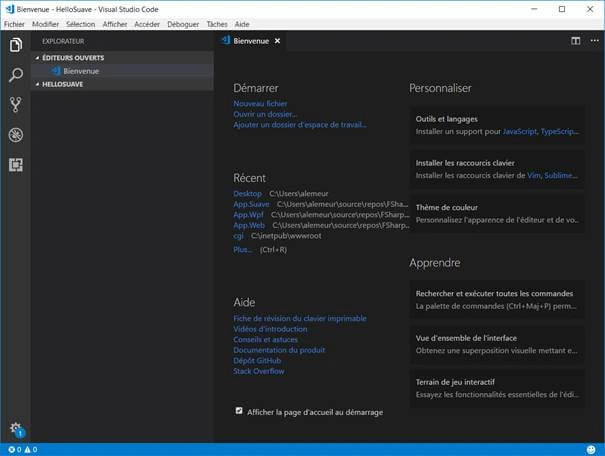Open the Fichier menu
This screenshot has height=456, width=605.
(x=14, y=24)
